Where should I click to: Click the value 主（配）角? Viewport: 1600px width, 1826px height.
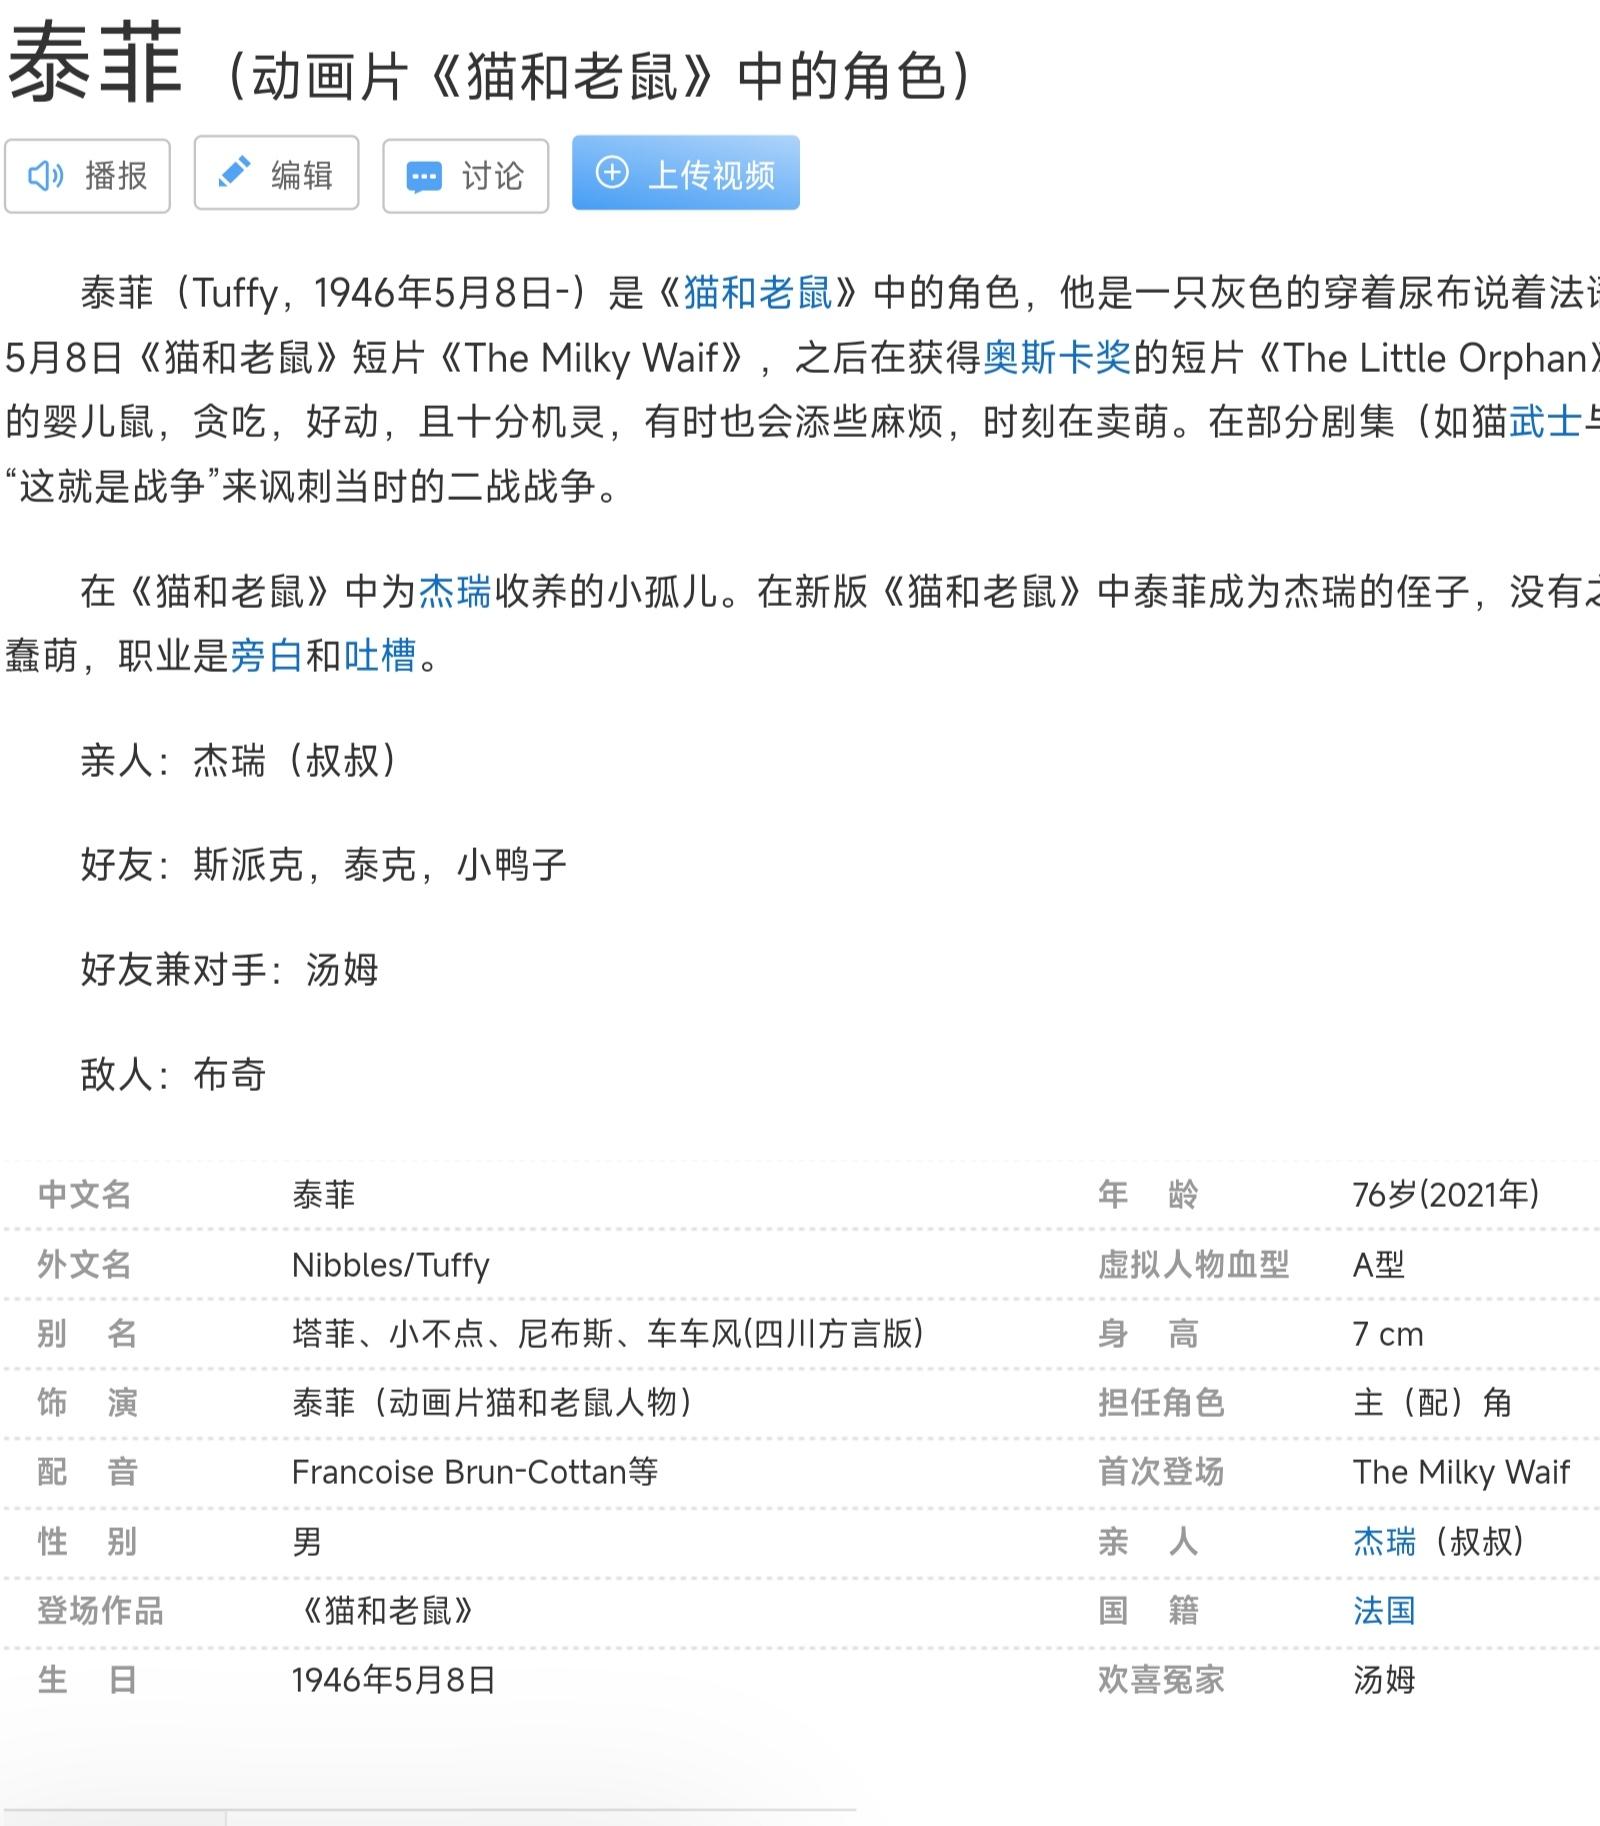[x=1432, y=1402]
